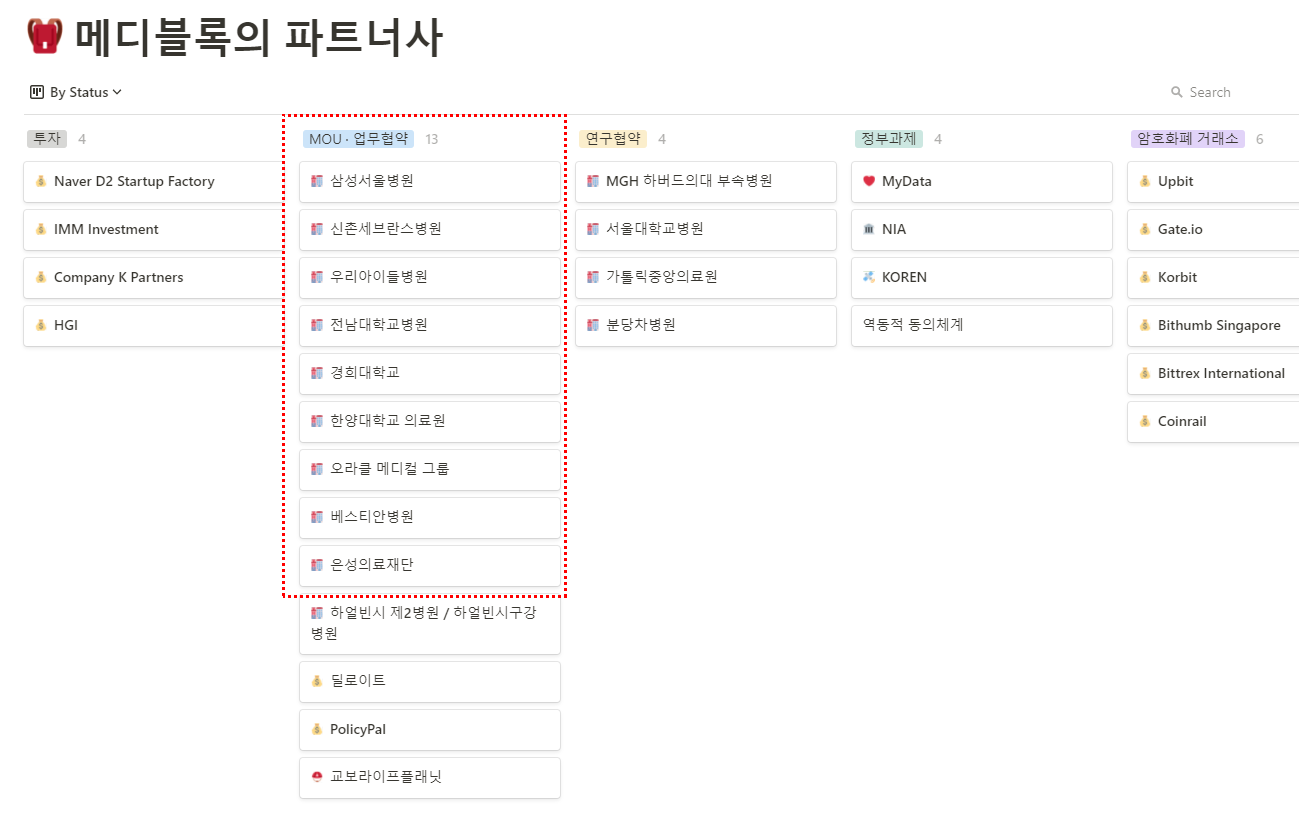Click the money bag icon on Coinrail
1299x813 pixels.
click(1145, 421)
